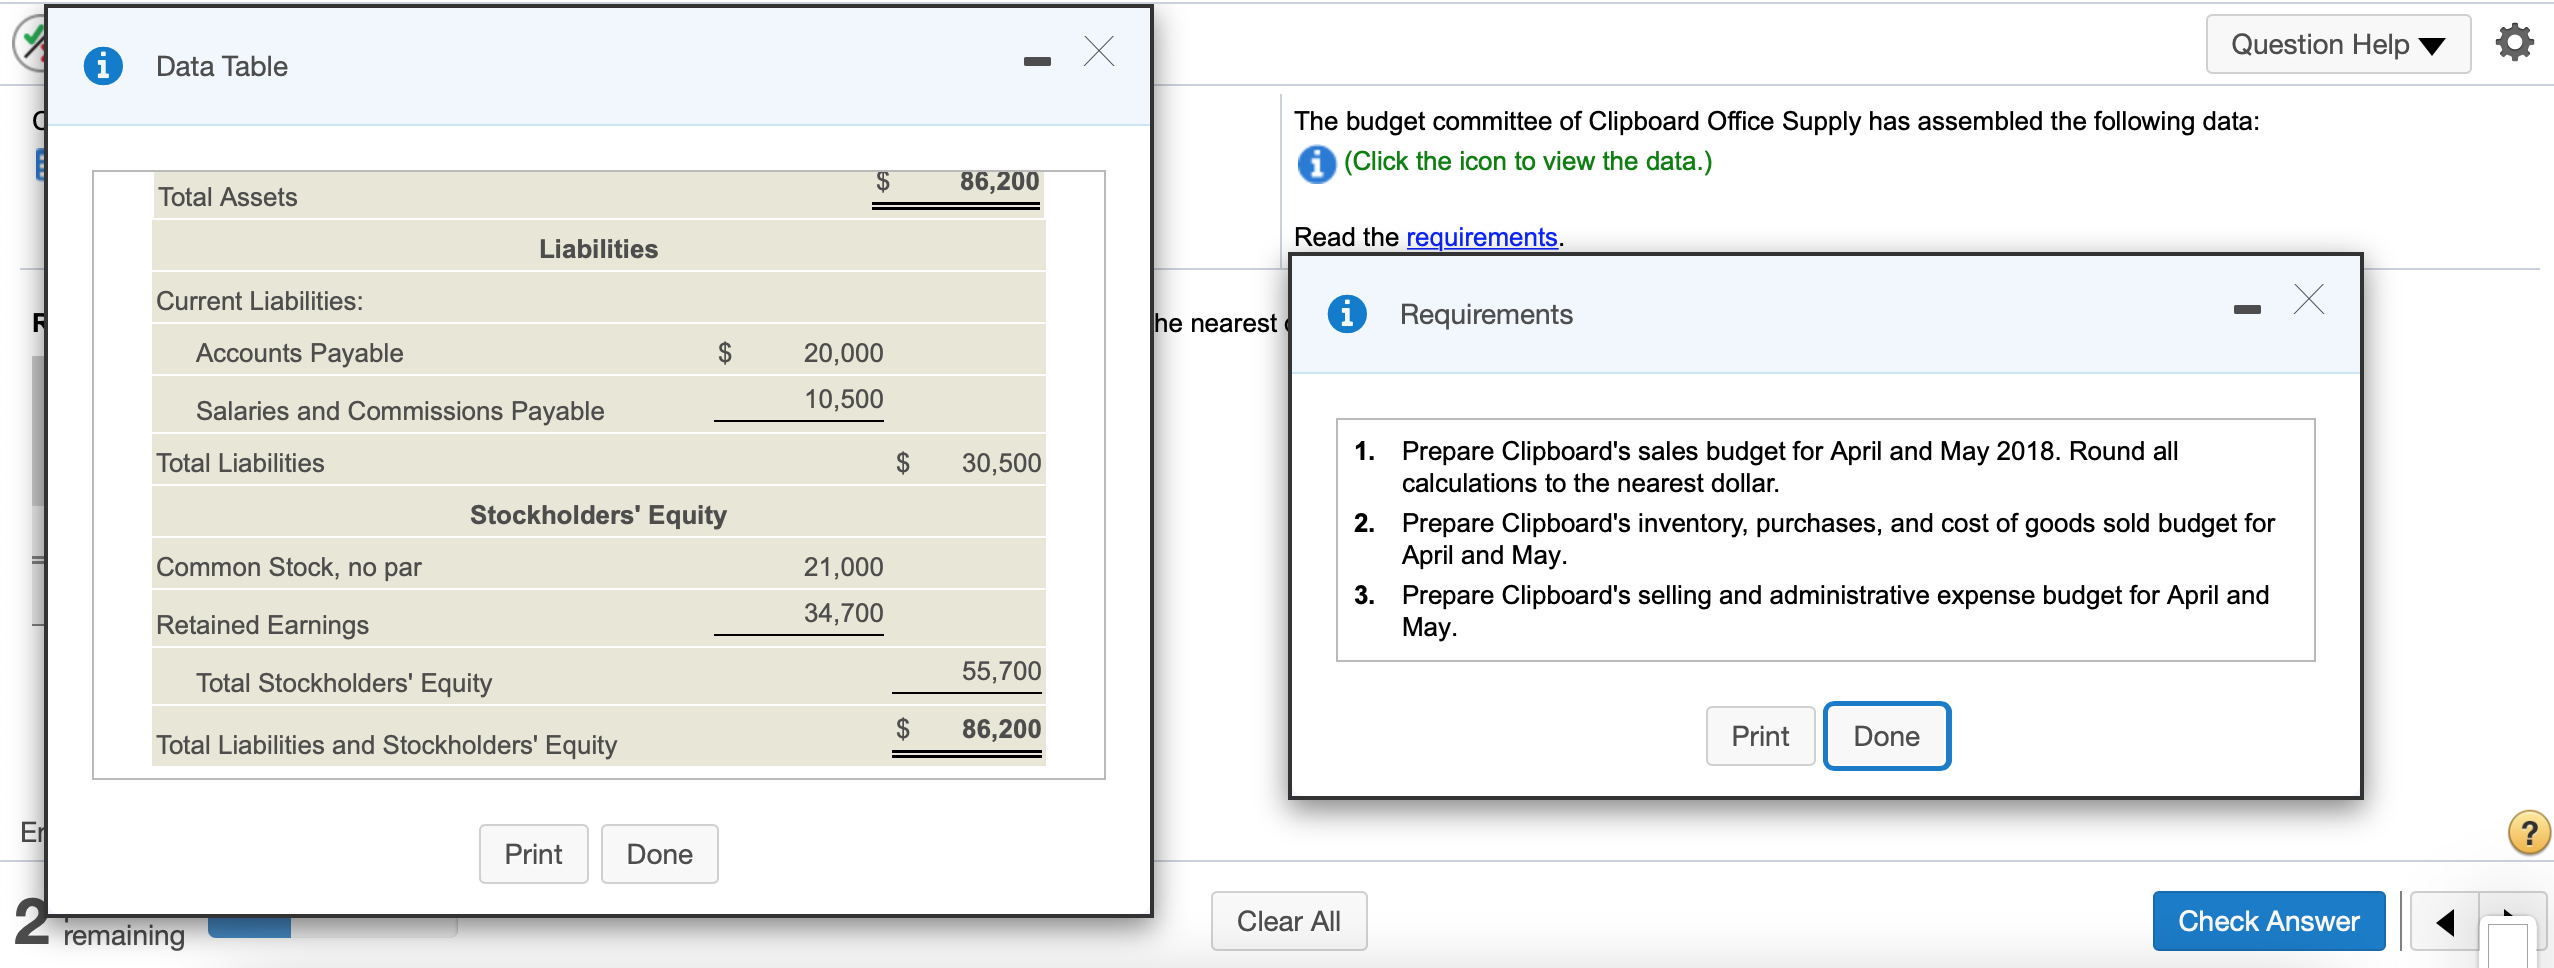
Task: Minimize the Requirements dialog
Action: (2248, 310)
